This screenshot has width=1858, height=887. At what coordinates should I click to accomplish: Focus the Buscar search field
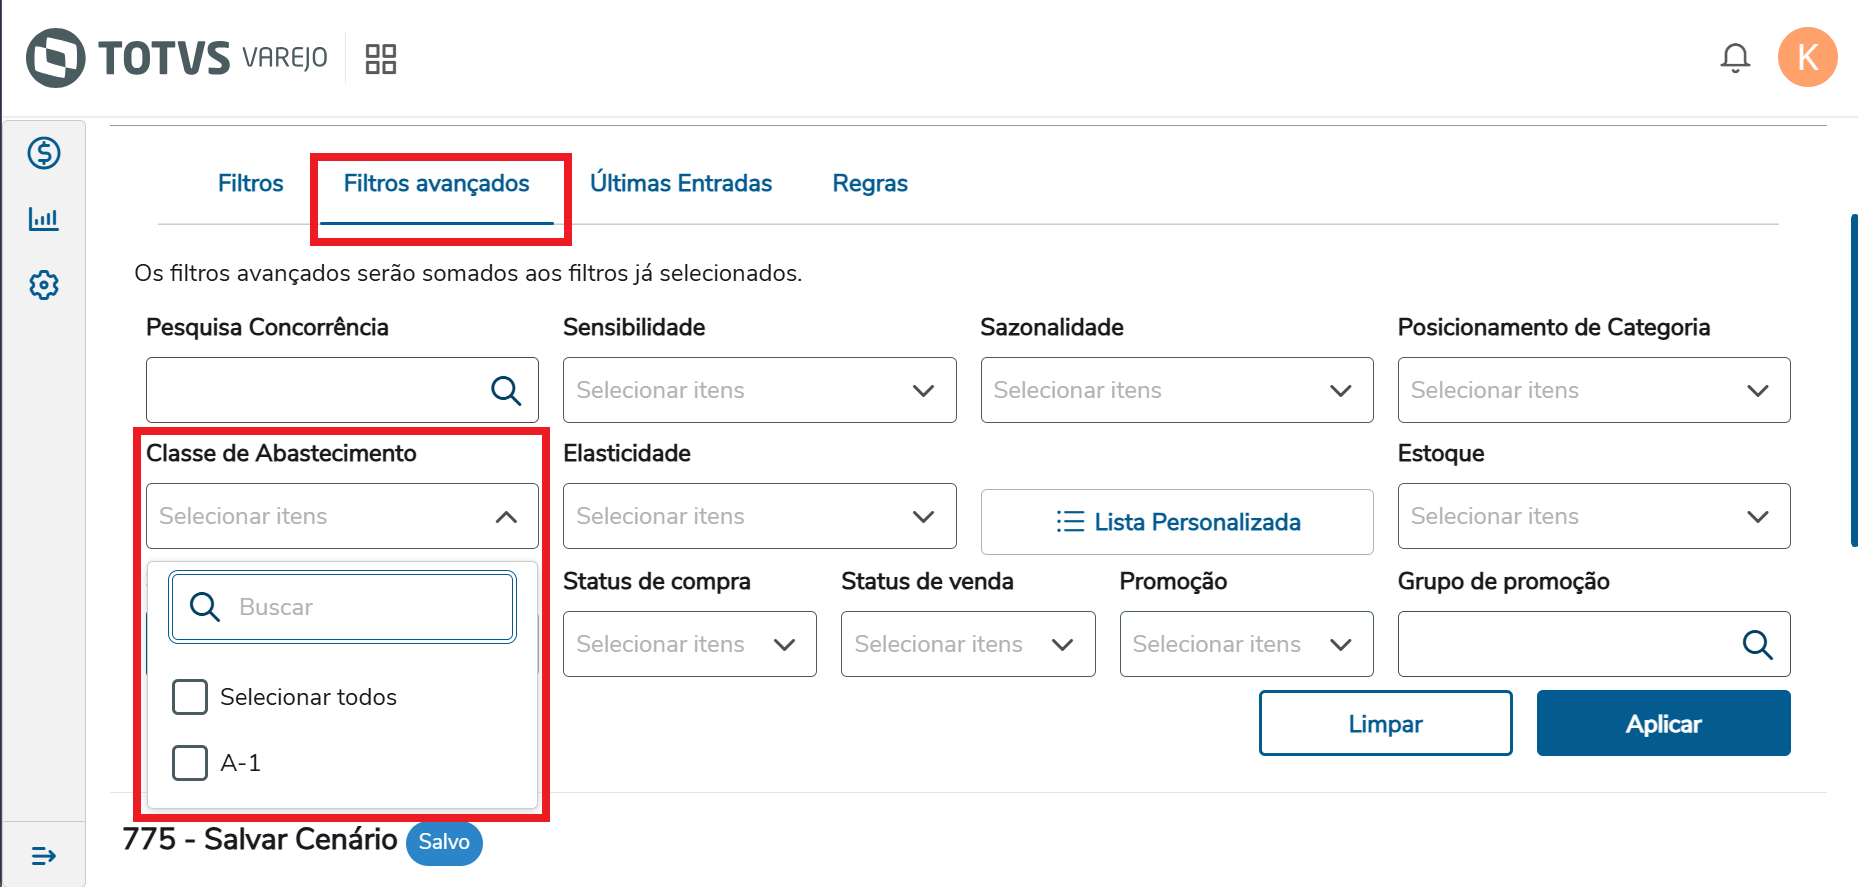click(x=370, y=607)
